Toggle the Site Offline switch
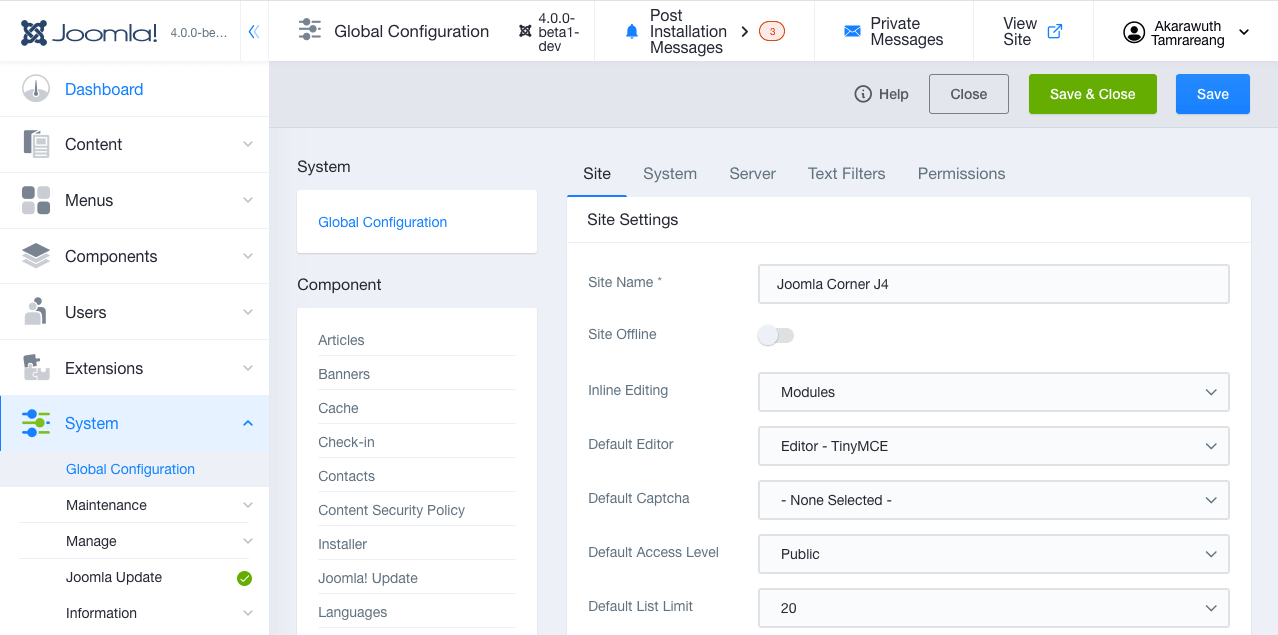Image resolution: width=1278 pixels, height=635 pixels. (x=776, y=336)
